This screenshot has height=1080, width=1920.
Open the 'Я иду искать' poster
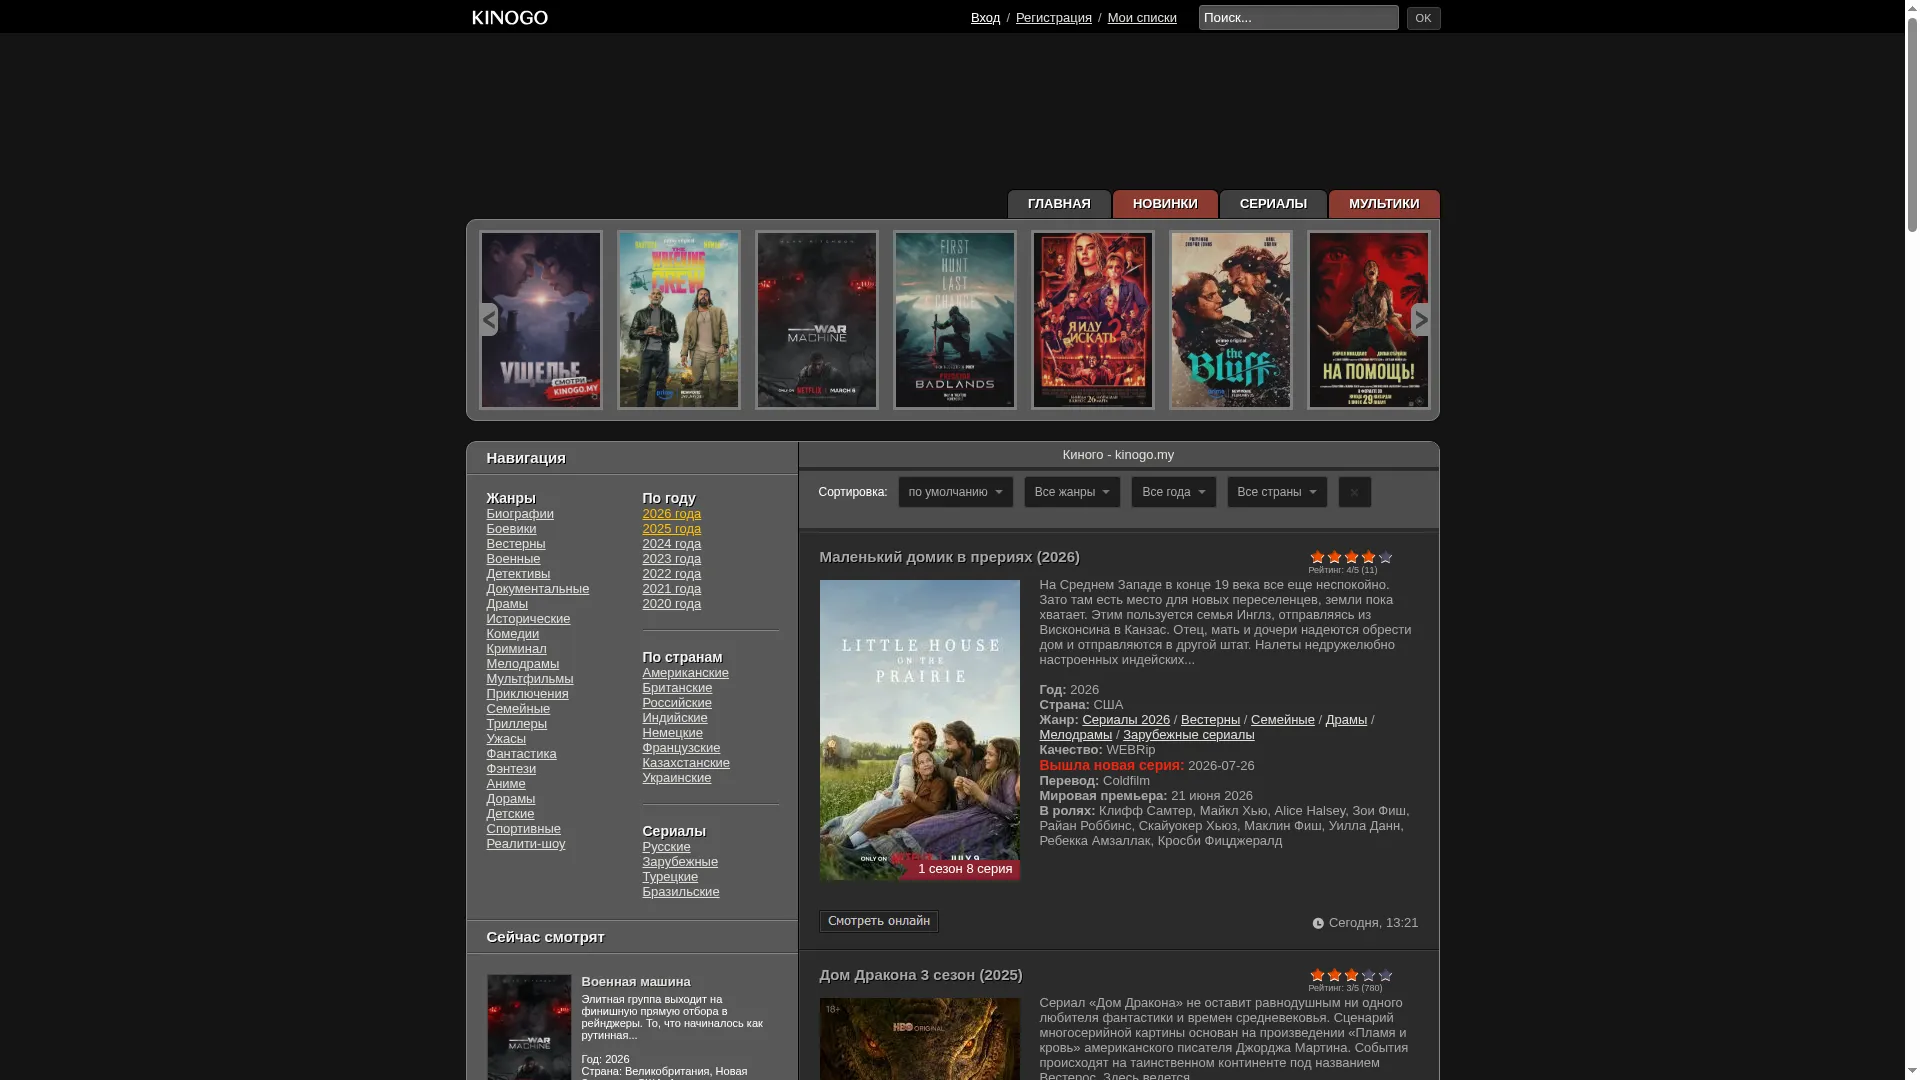pos(1093,320)
